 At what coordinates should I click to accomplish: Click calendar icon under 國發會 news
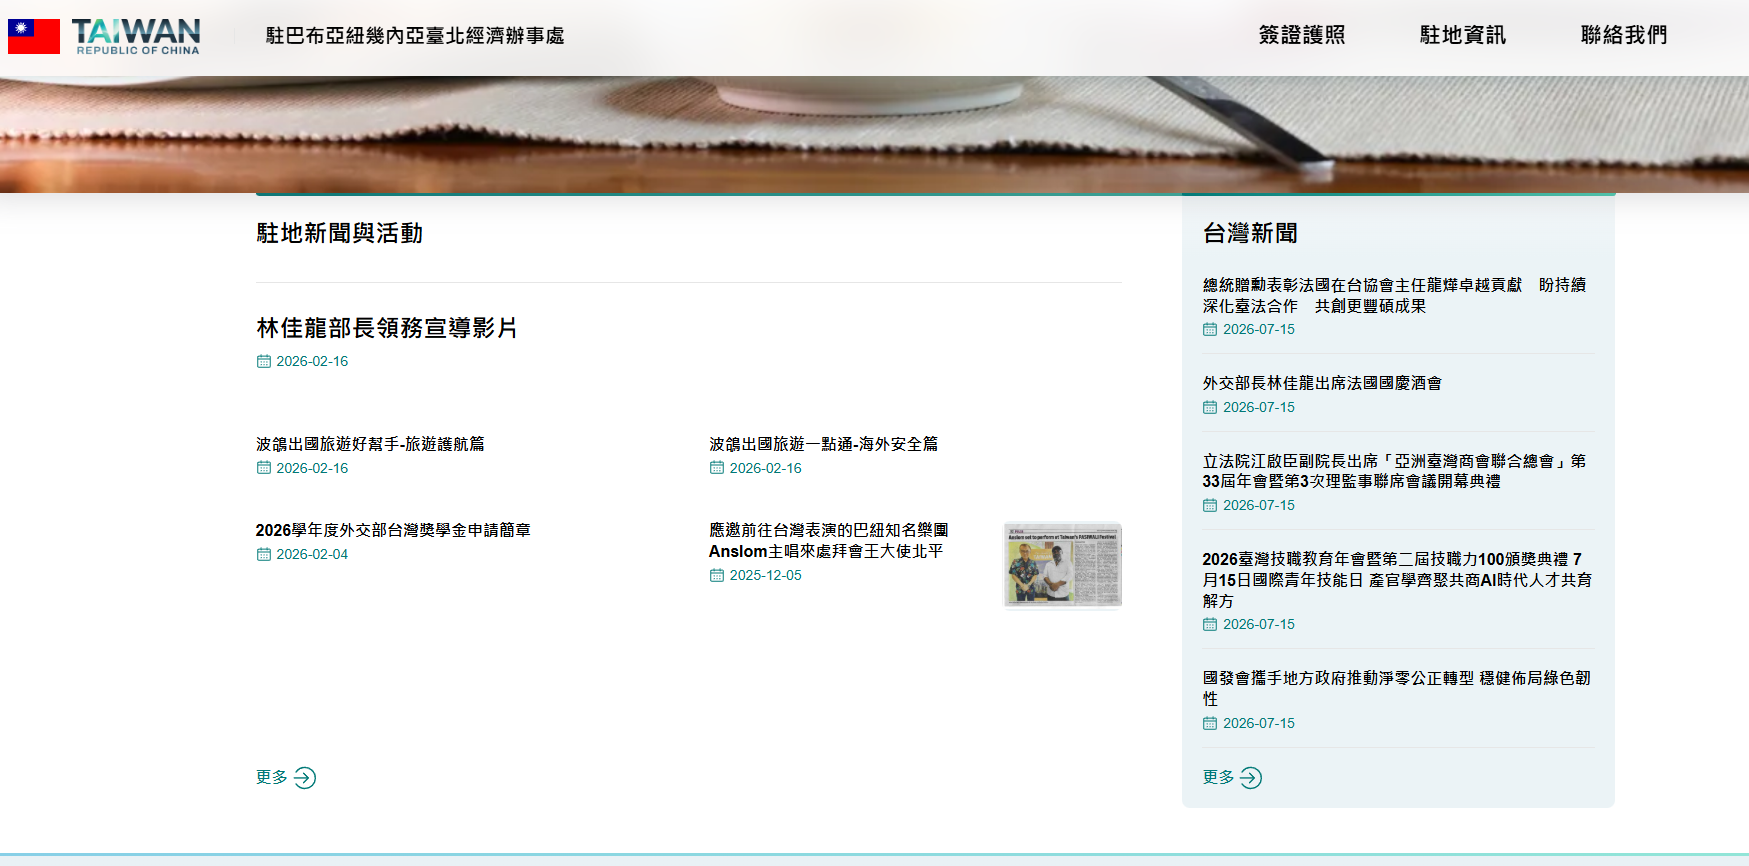pos(1210,723)
